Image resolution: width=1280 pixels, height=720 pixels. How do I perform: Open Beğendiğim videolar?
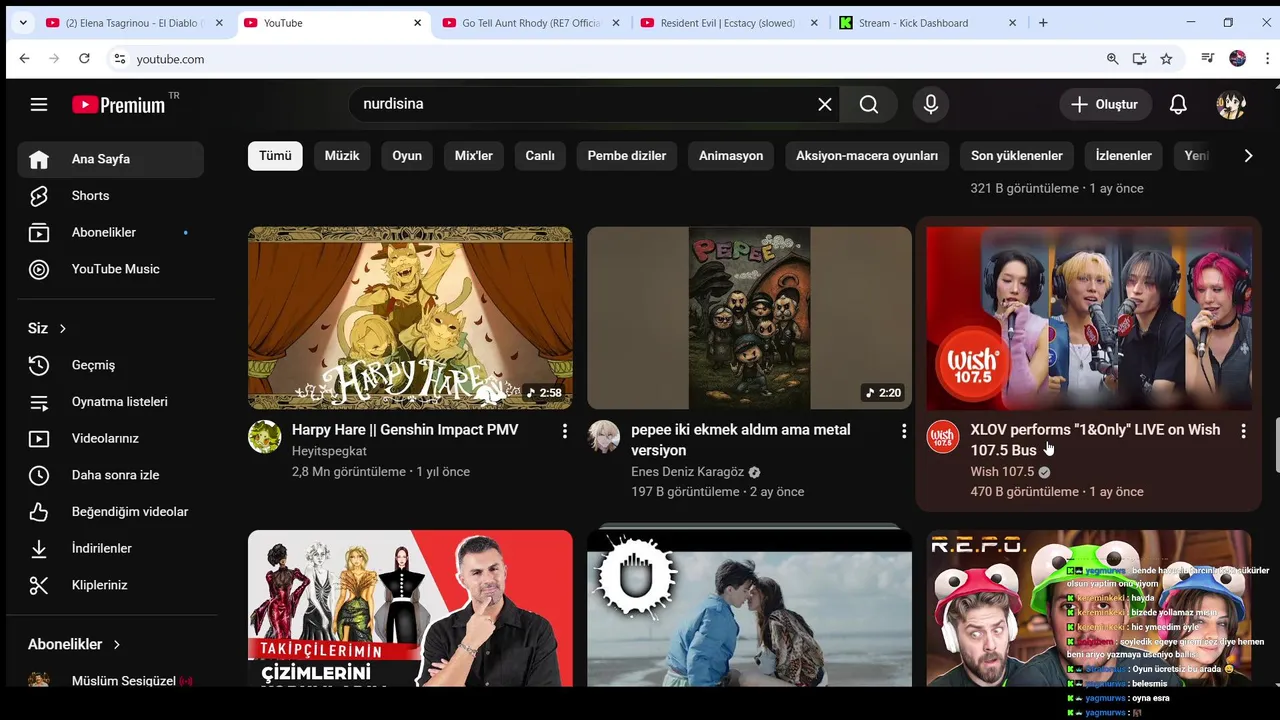[111, 512]
